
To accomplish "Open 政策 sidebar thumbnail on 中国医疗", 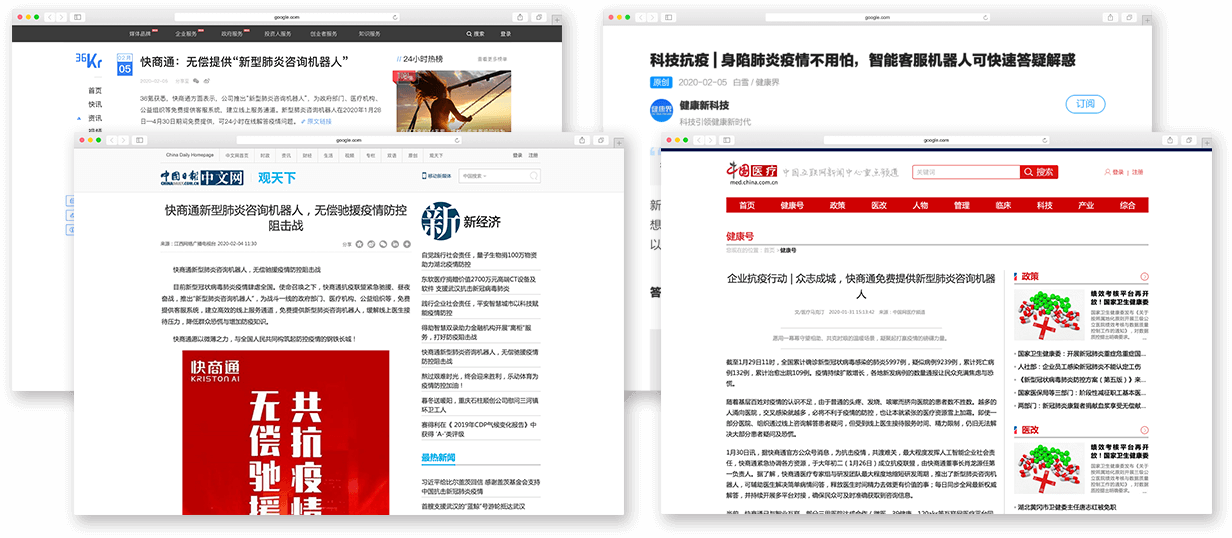I will tap(1049, 315).
